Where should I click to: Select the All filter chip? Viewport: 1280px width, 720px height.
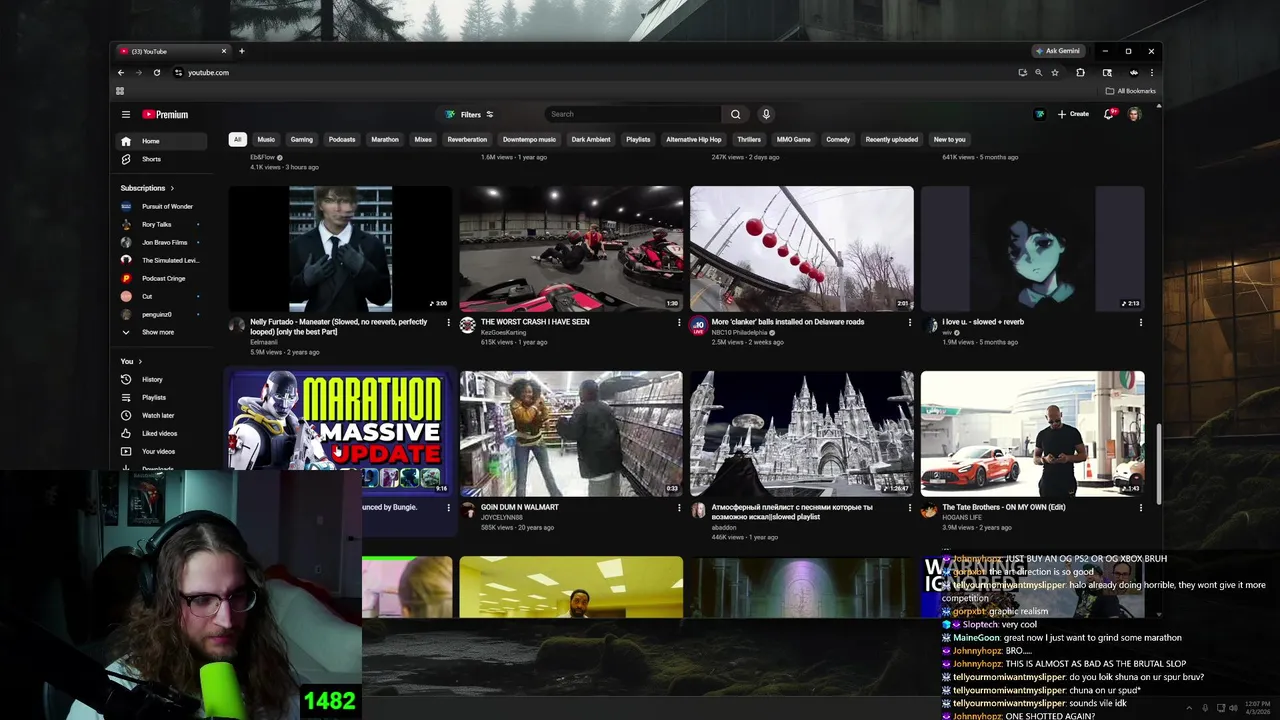(237, 139)
